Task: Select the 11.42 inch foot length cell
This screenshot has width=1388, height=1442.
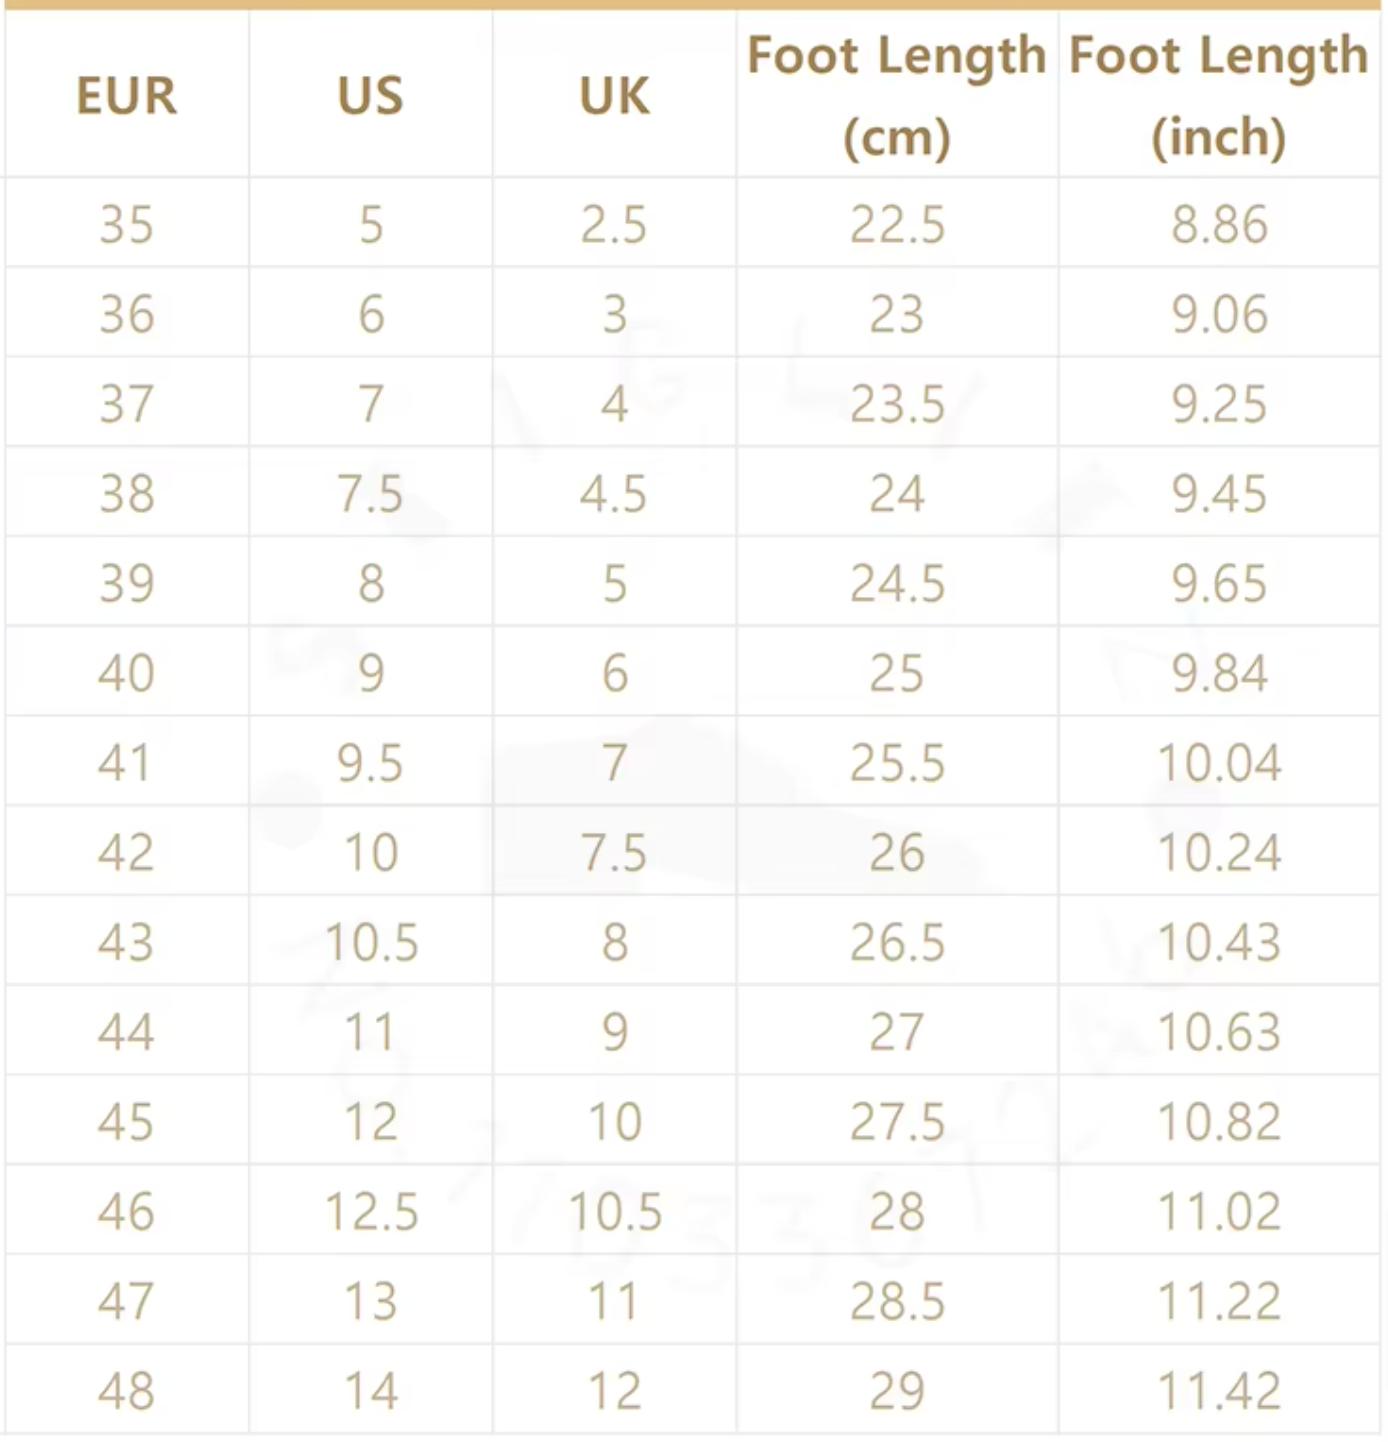Action: (x=1219, y=1391)
